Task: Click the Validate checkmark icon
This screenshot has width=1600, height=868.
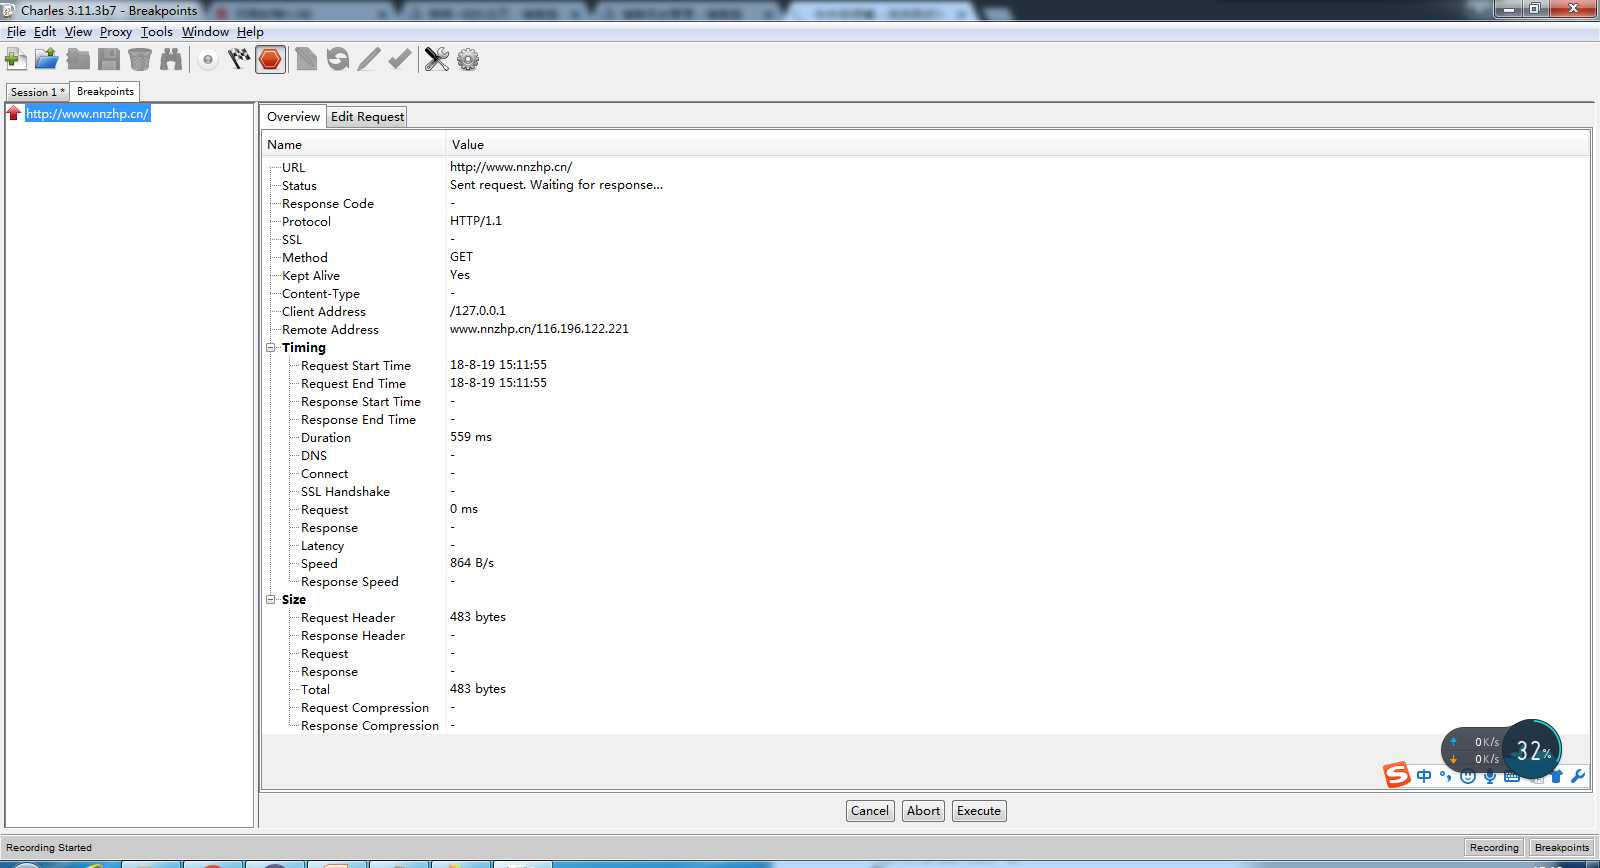Action: point(400,59)
